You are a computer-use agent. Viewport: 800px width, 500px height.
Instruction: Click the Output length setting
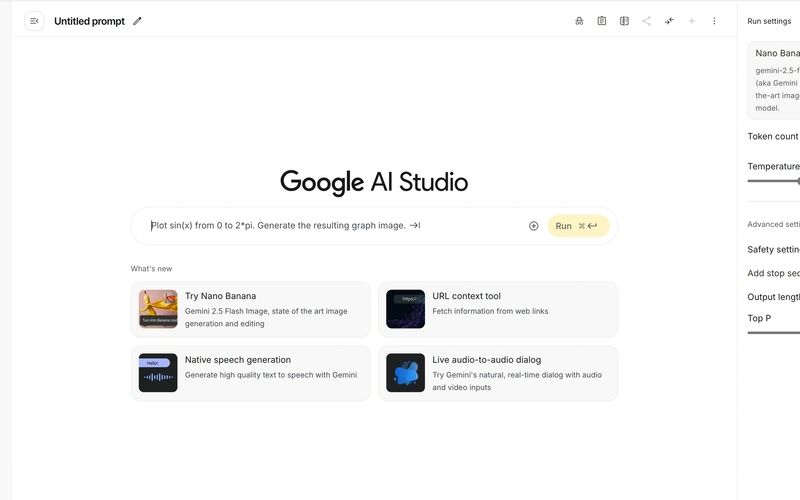point(773,297)
